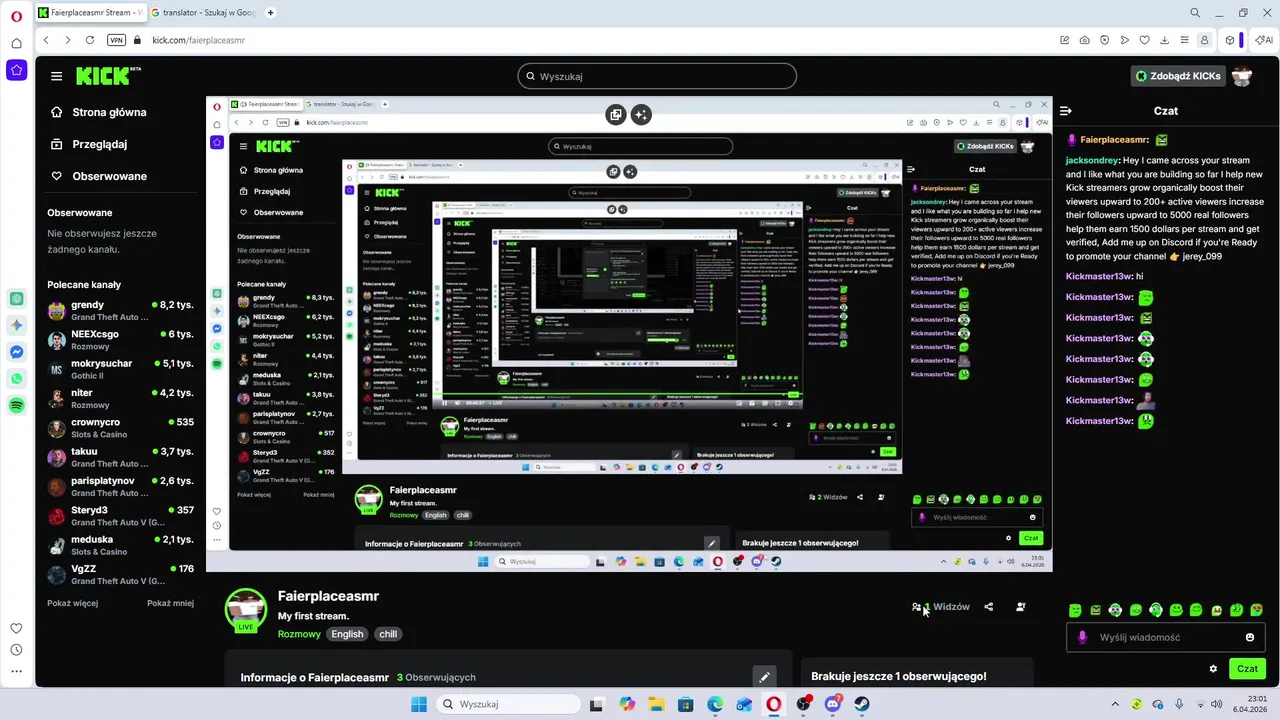The image size is (1280, 720).
Task: Go to Strona główna
Action: point(98,112)
